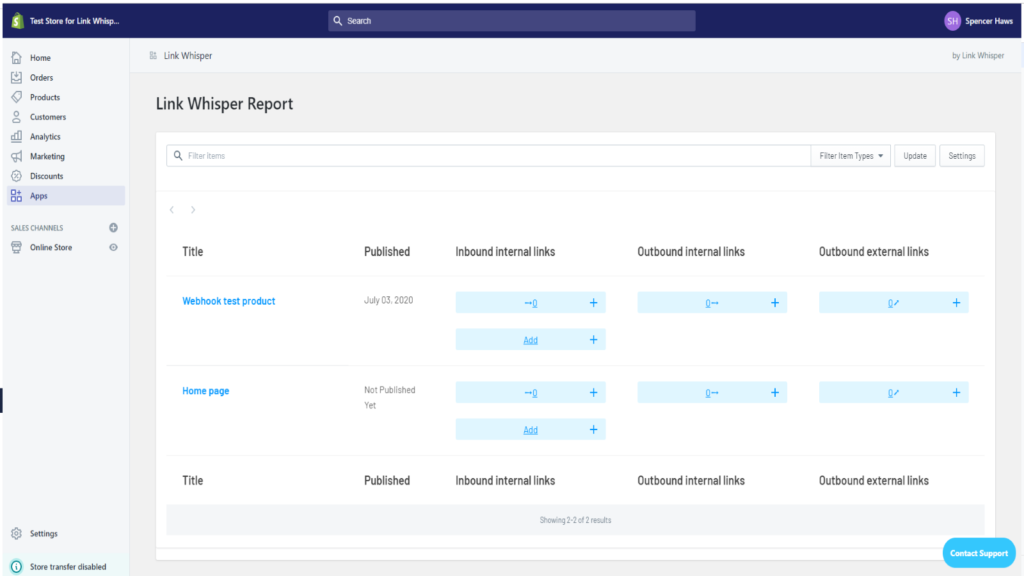1024x576 pixels.
Task: Open Home in the sidebar
Action: (40, 58)
